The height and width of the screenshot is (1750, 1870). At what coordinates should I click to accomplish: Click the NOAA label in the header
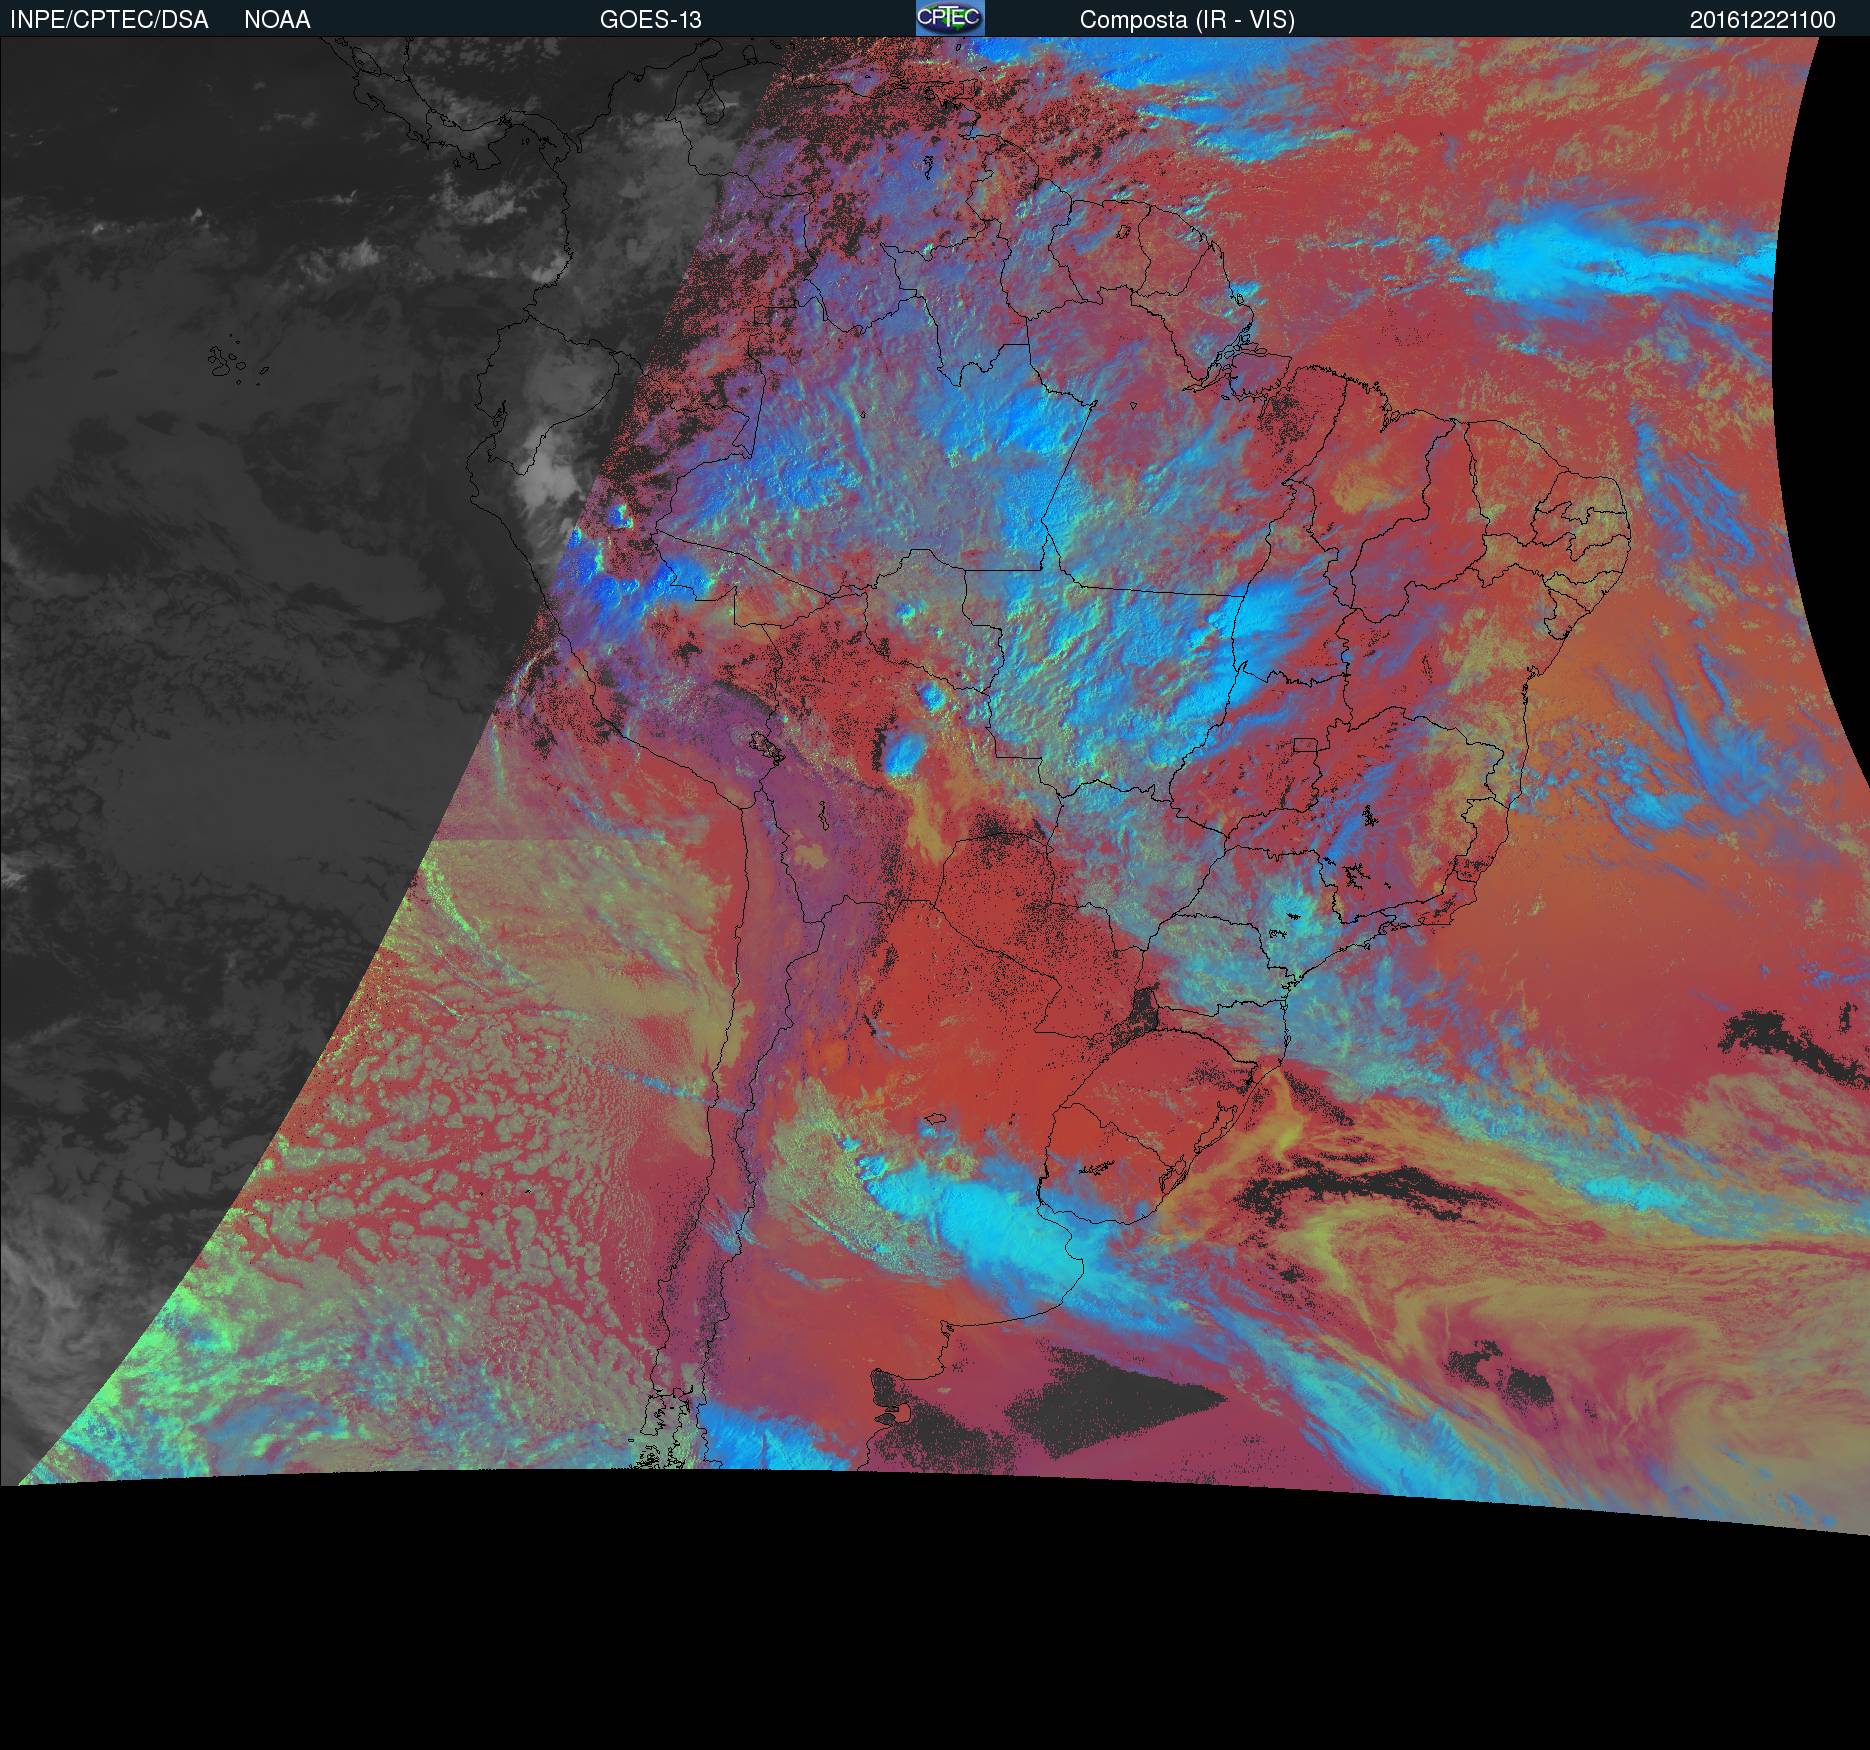277,20
